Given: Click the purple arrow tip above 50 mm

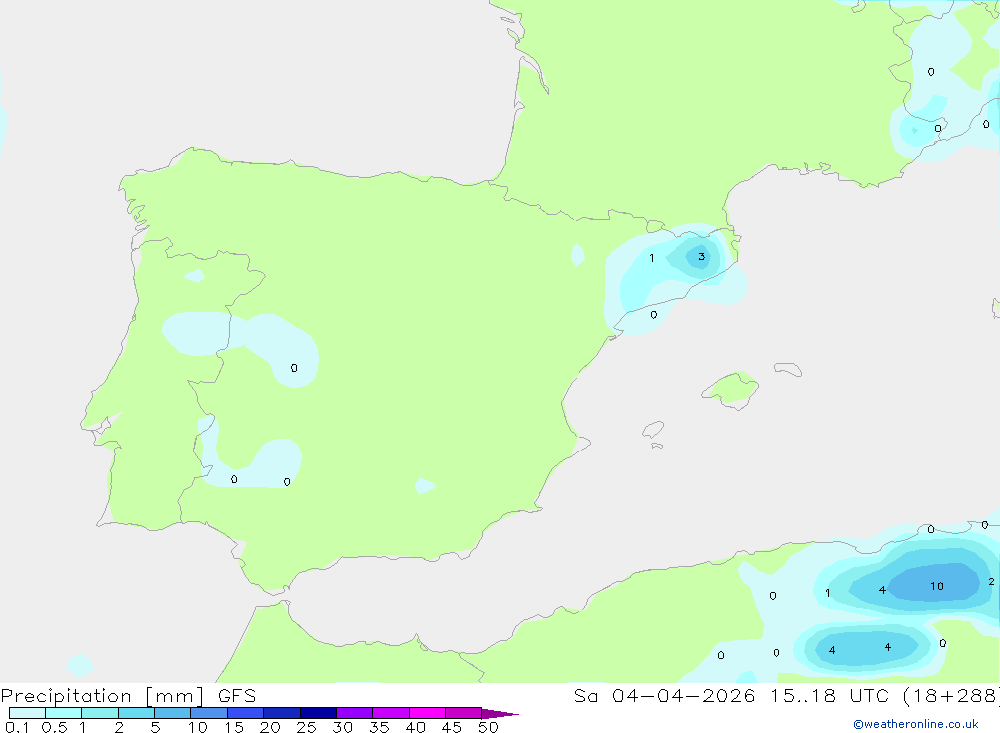Looking at the screenshot, I should point(499,713).
